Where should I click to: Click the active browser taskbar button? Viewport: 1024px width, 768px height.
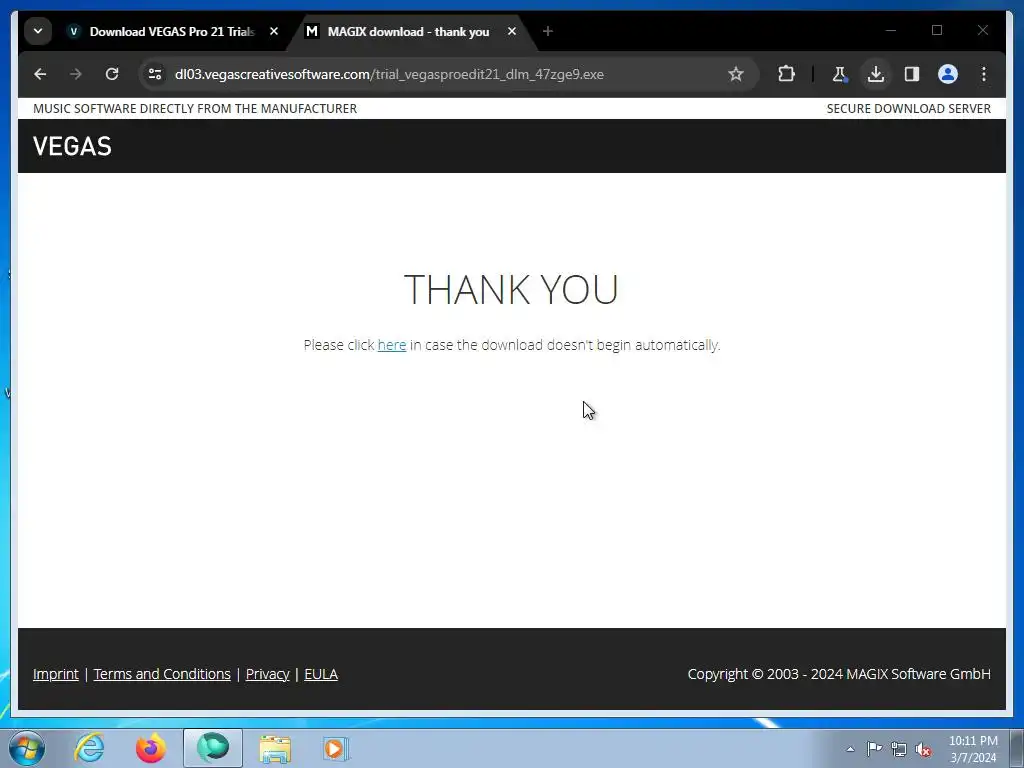(213, 748)
